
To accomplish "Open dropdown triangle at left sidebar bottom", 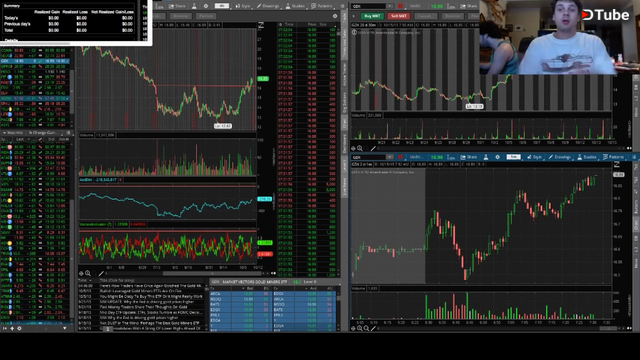I will [x=64, y=328].
